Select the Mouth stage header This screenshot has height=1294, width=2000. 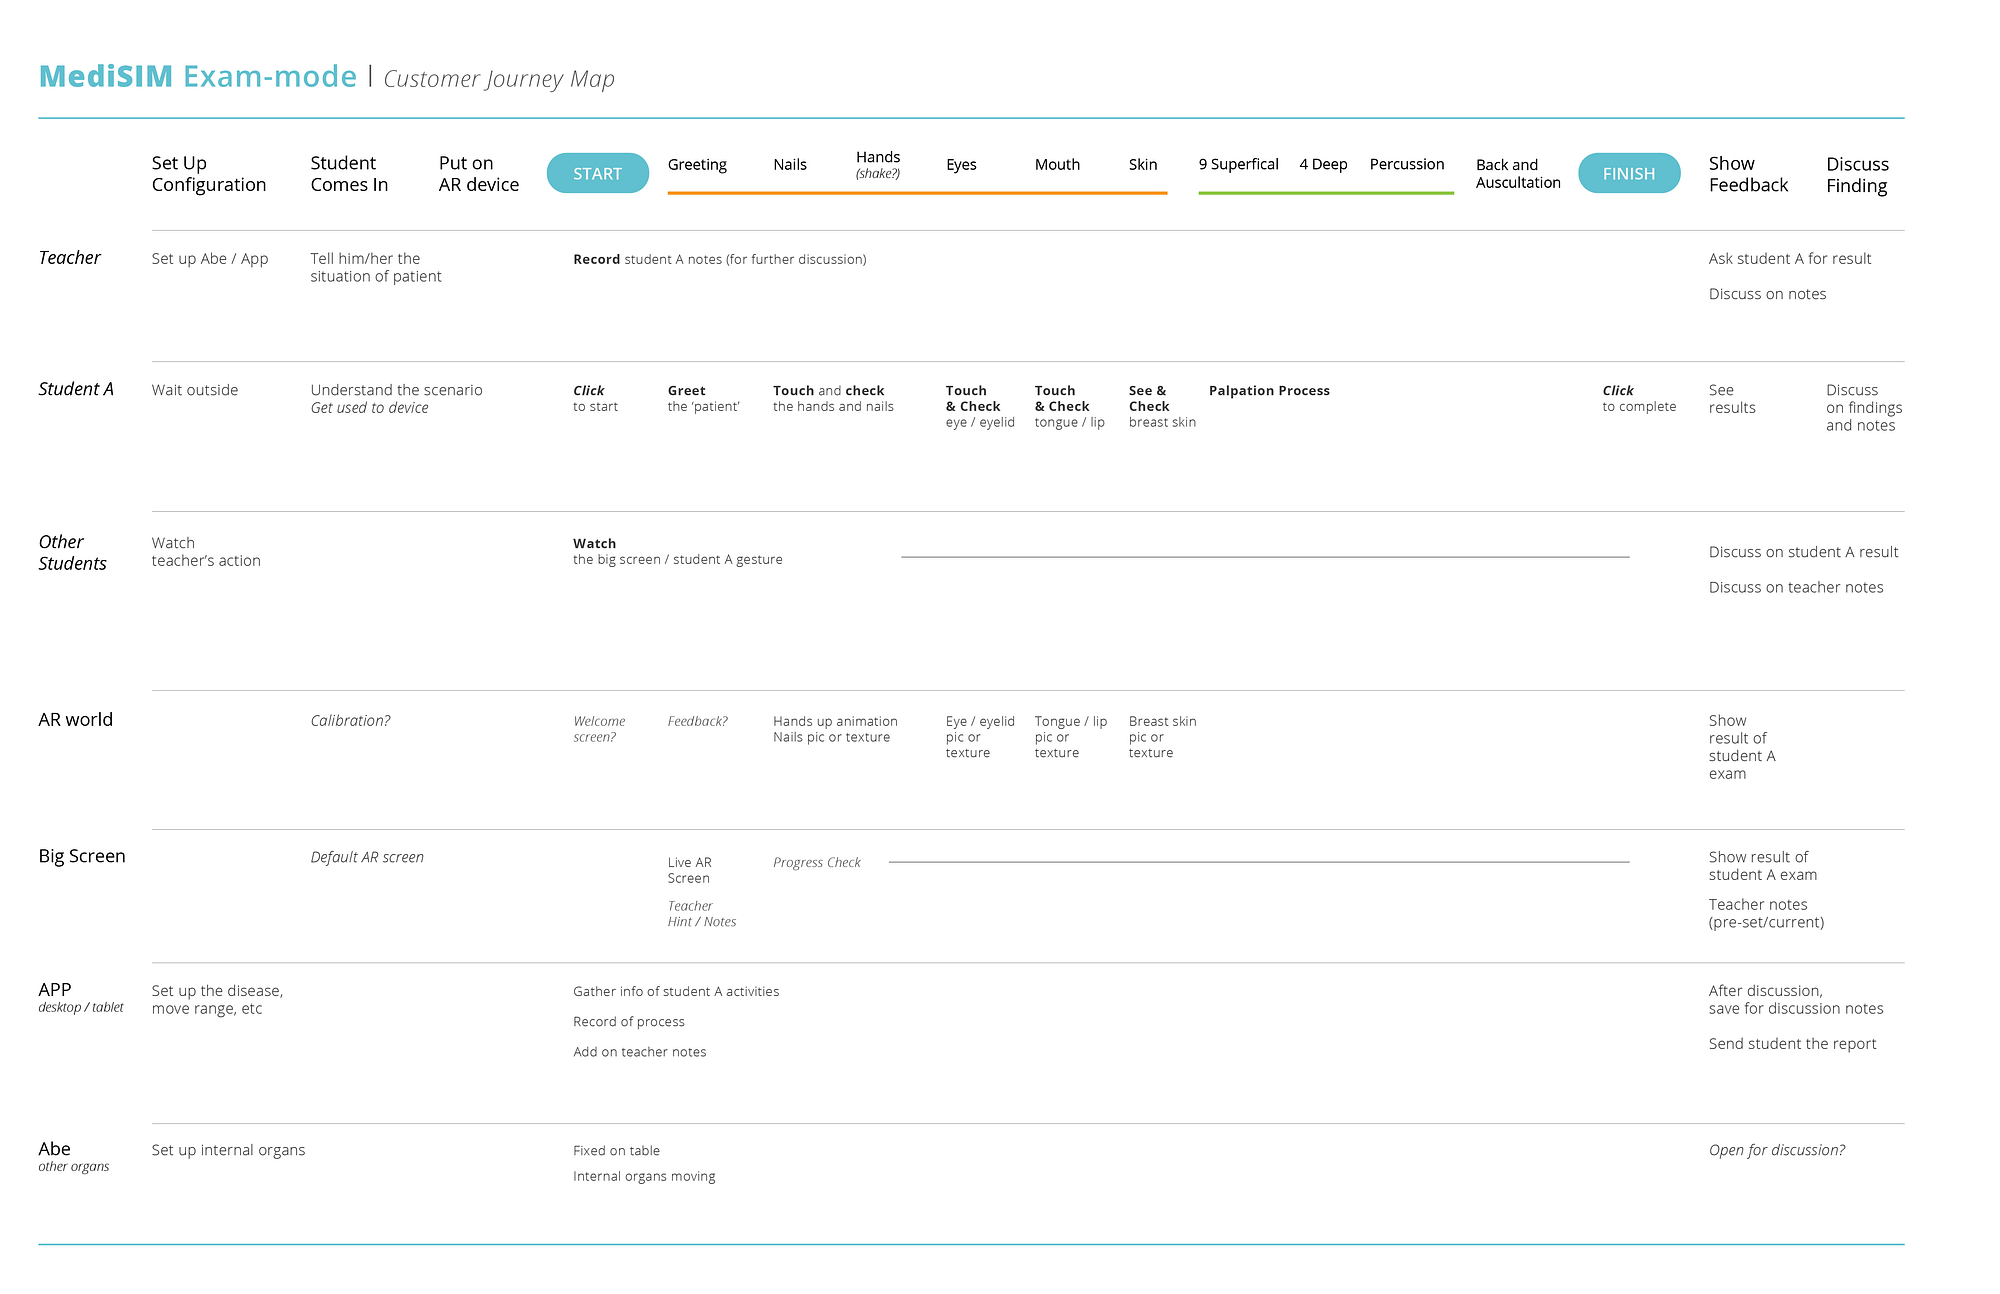1057,165
